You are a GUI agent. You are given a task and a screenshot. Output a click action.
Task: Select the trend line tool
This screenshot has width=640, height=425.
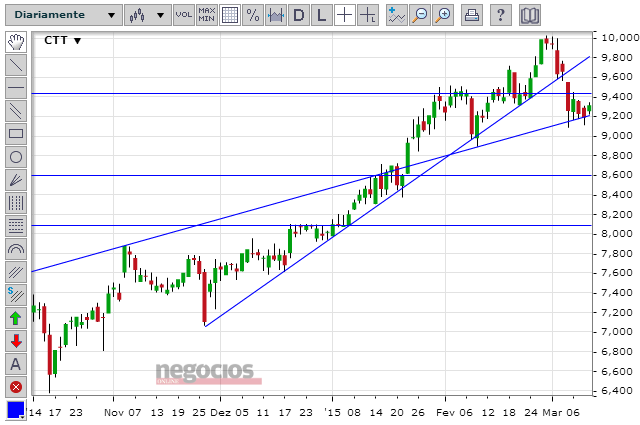[x=16, y=65]
